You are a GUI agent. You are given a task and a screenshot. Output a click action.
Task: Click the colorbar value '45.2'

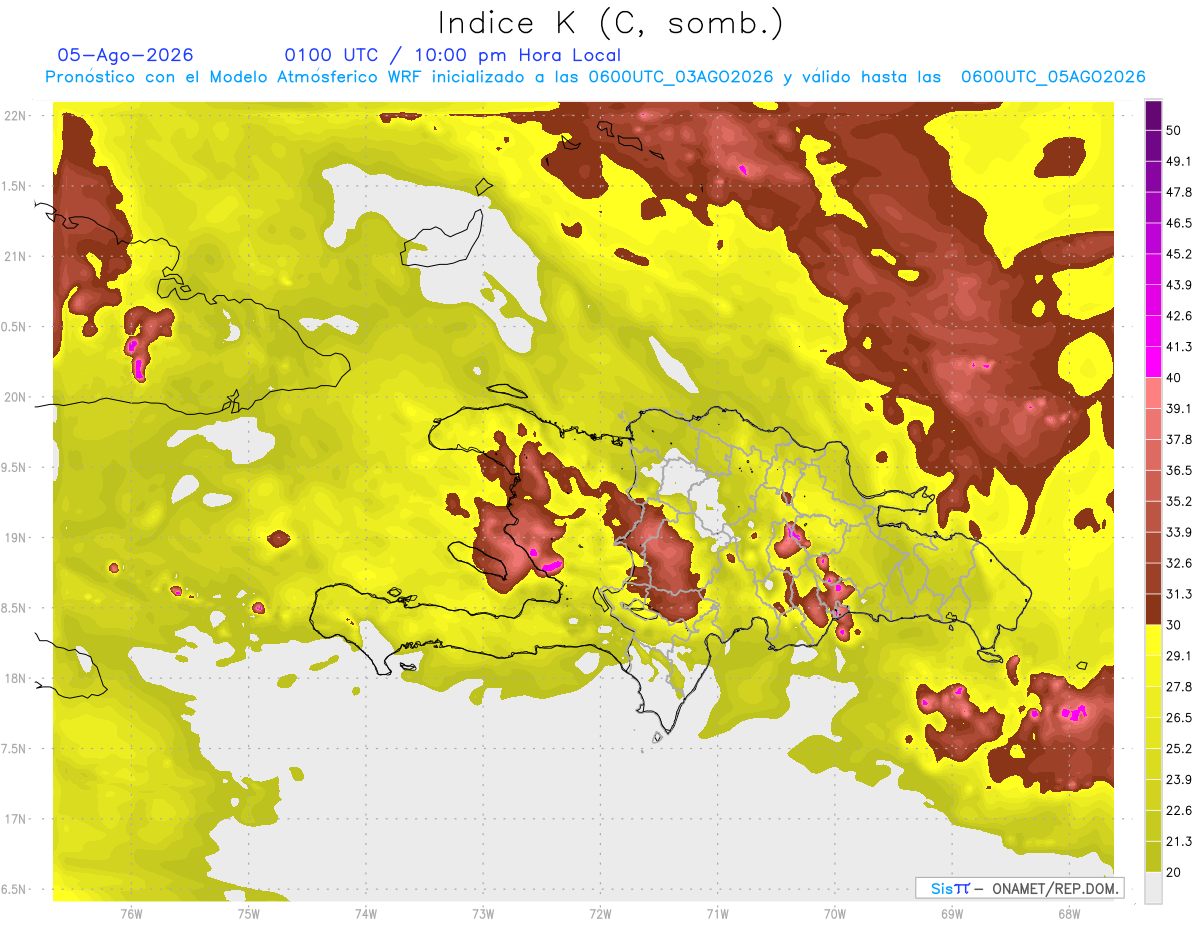(x=1178, y=254)
